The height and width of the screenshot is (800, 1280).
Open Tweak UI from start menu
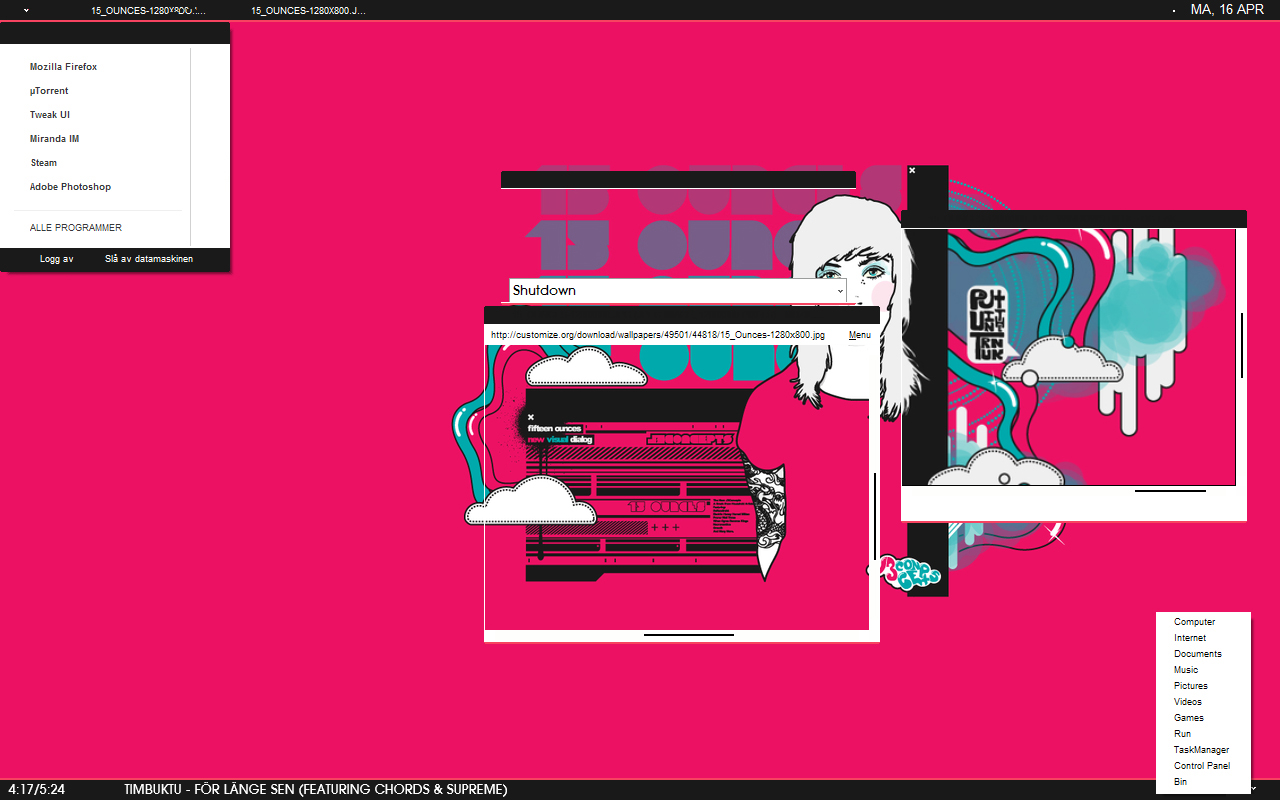[50, 115]
